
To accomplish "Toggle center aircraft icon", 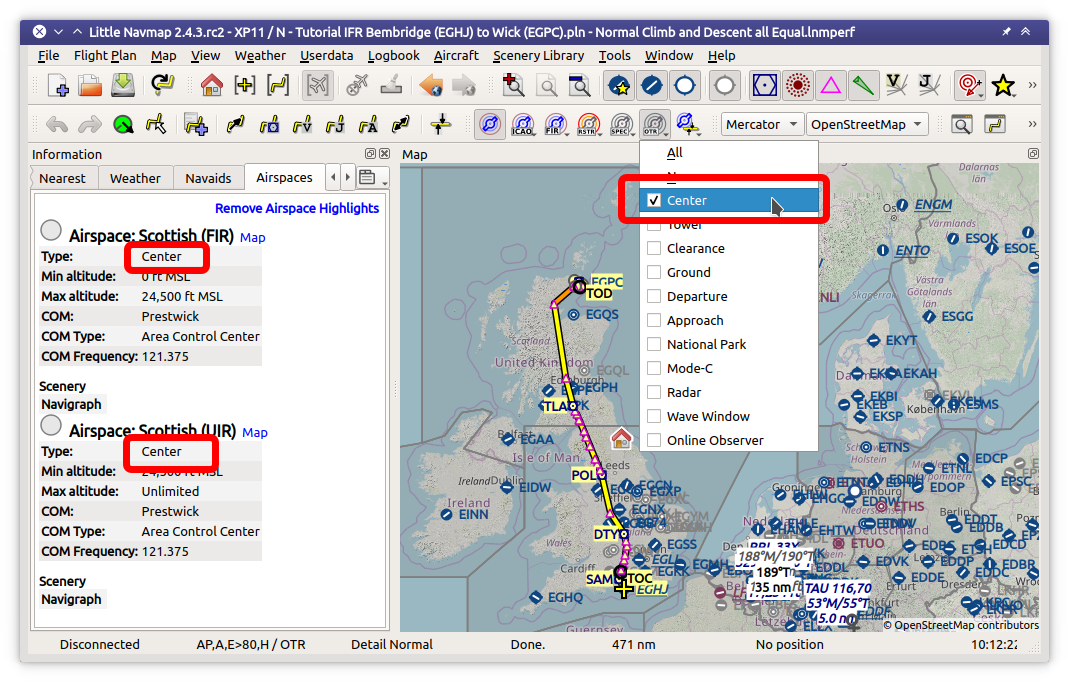I will pos(317,85).
